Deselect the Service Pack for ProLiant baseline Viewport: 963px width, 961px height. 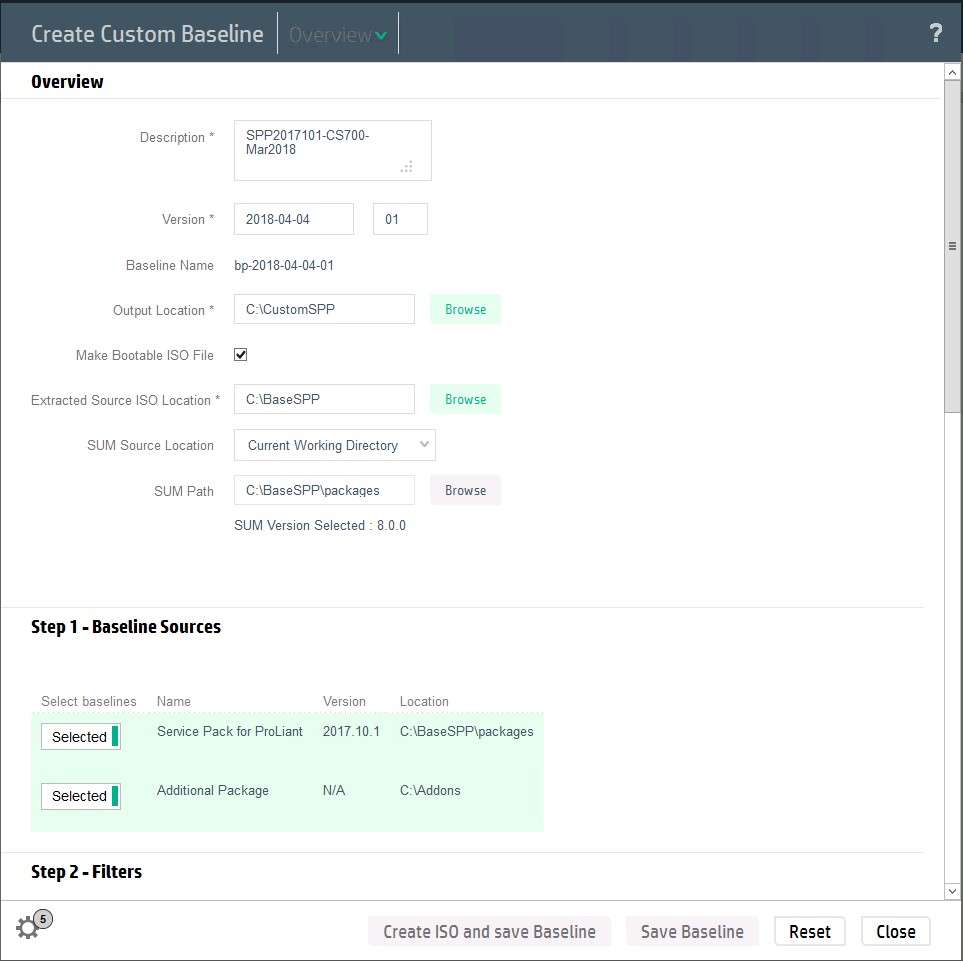click(80, 736)
